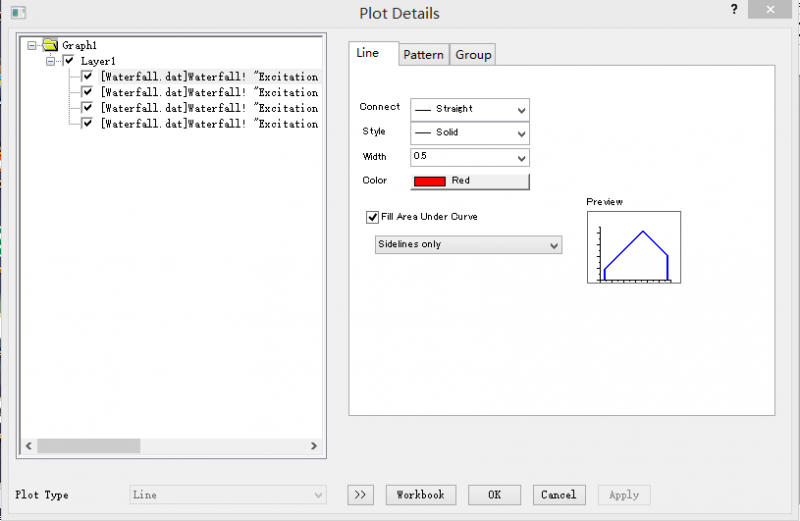Click the Width input field
This screenshot has height=521, width=800.
[462, 157]
